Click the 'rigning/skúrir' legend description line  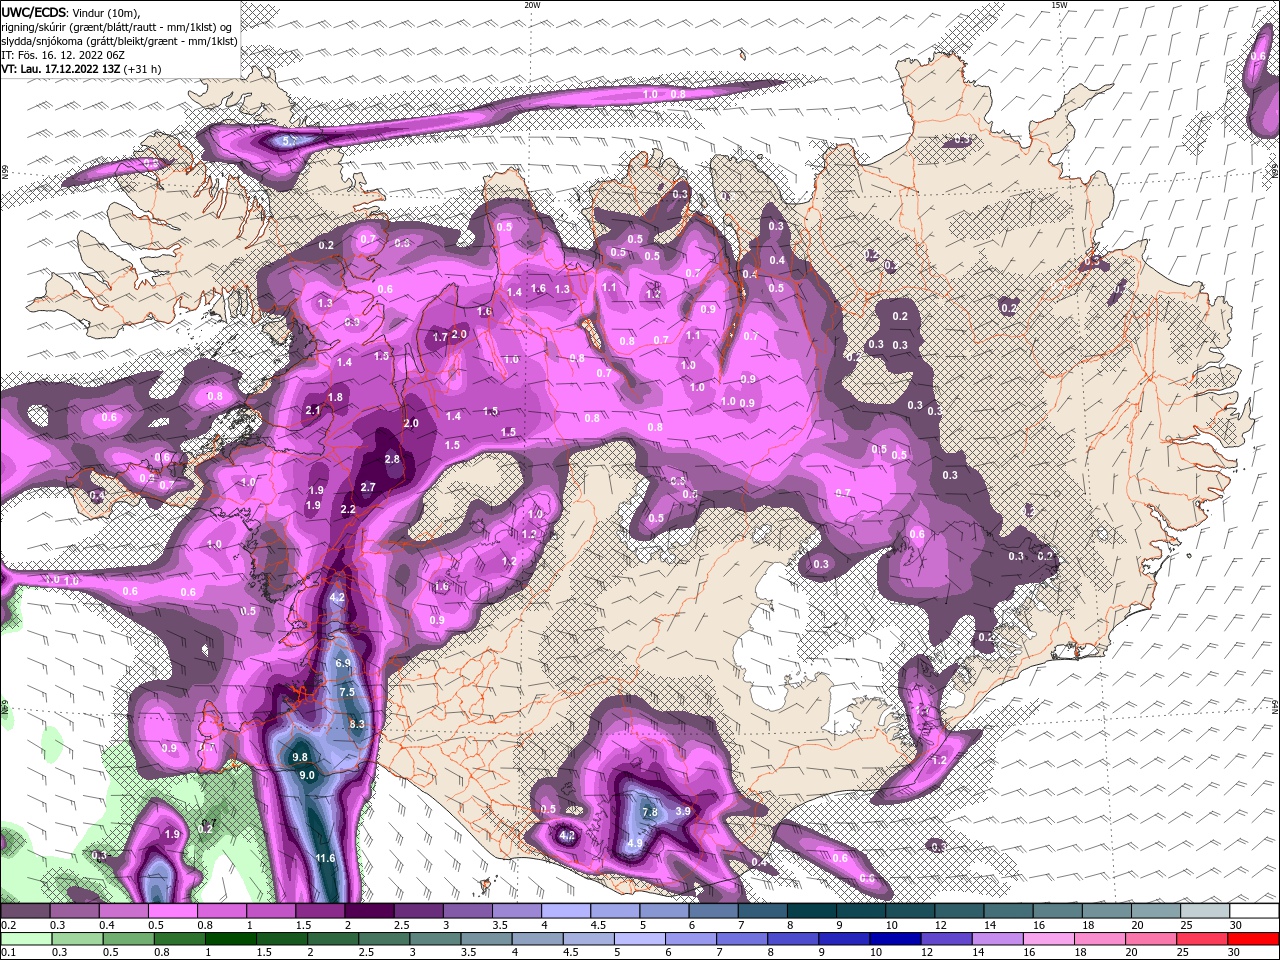117,27
